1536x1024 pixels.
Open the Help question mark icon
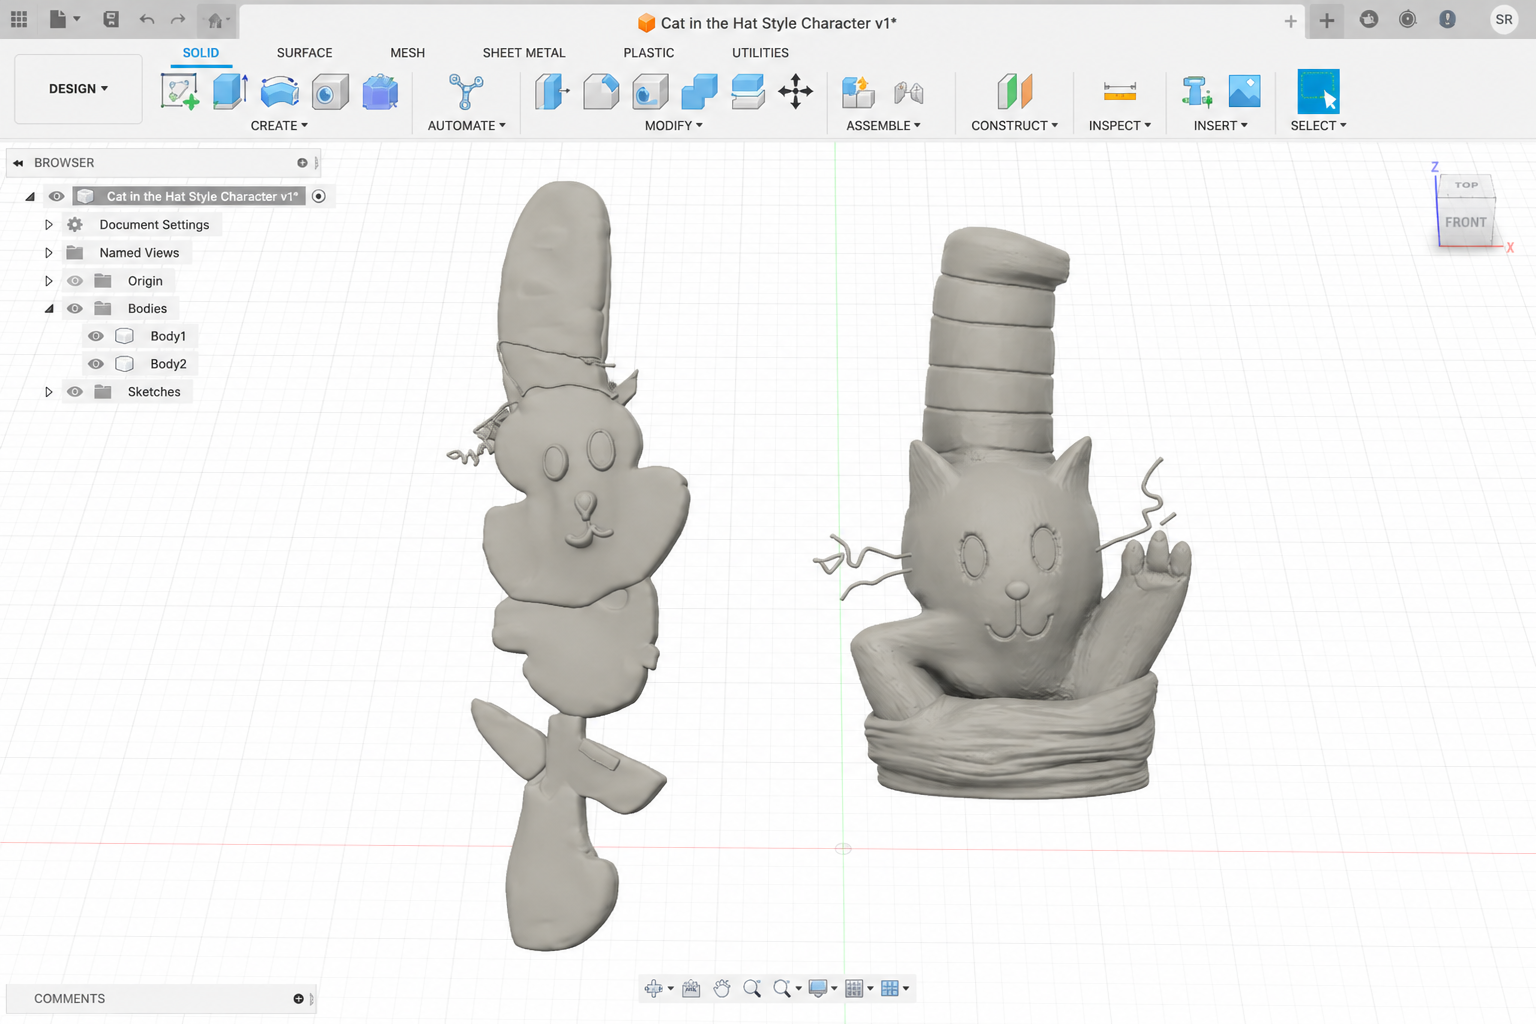1447,19
